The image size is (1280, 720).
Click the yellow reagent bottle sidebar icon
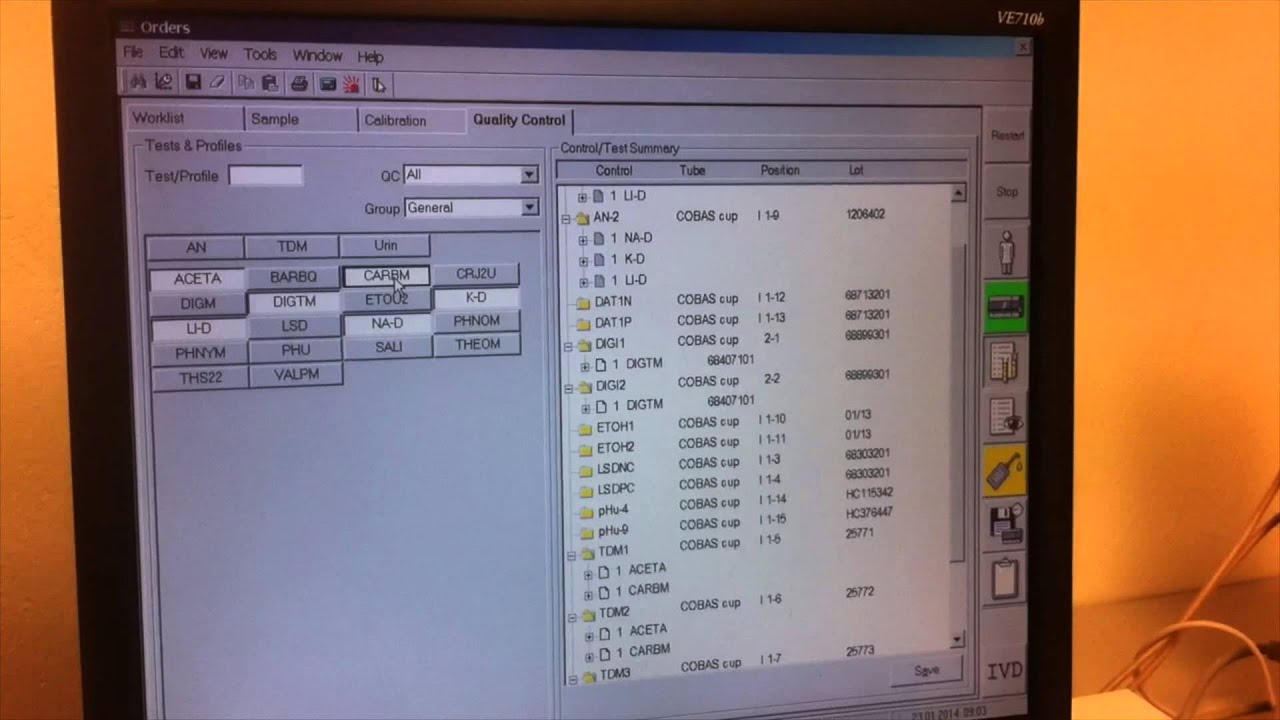pyautogui.click(x=1004, y=470)
